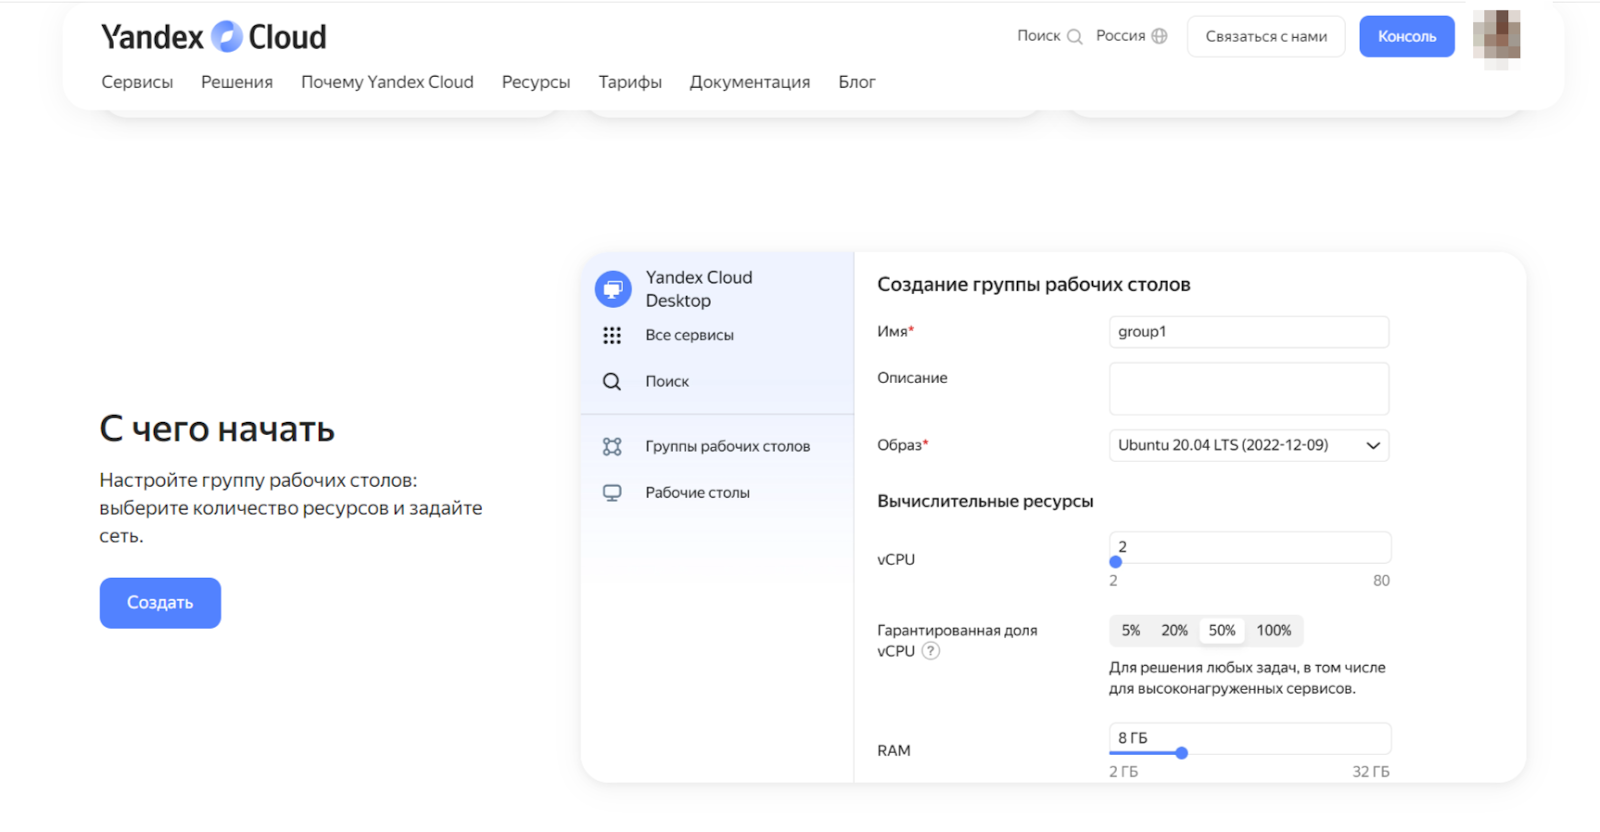The width and height of the screenshot is (1600, 832).
Task: Click the RAM value field showing 8 ГБ
Action: click(x=1250, y=738)
